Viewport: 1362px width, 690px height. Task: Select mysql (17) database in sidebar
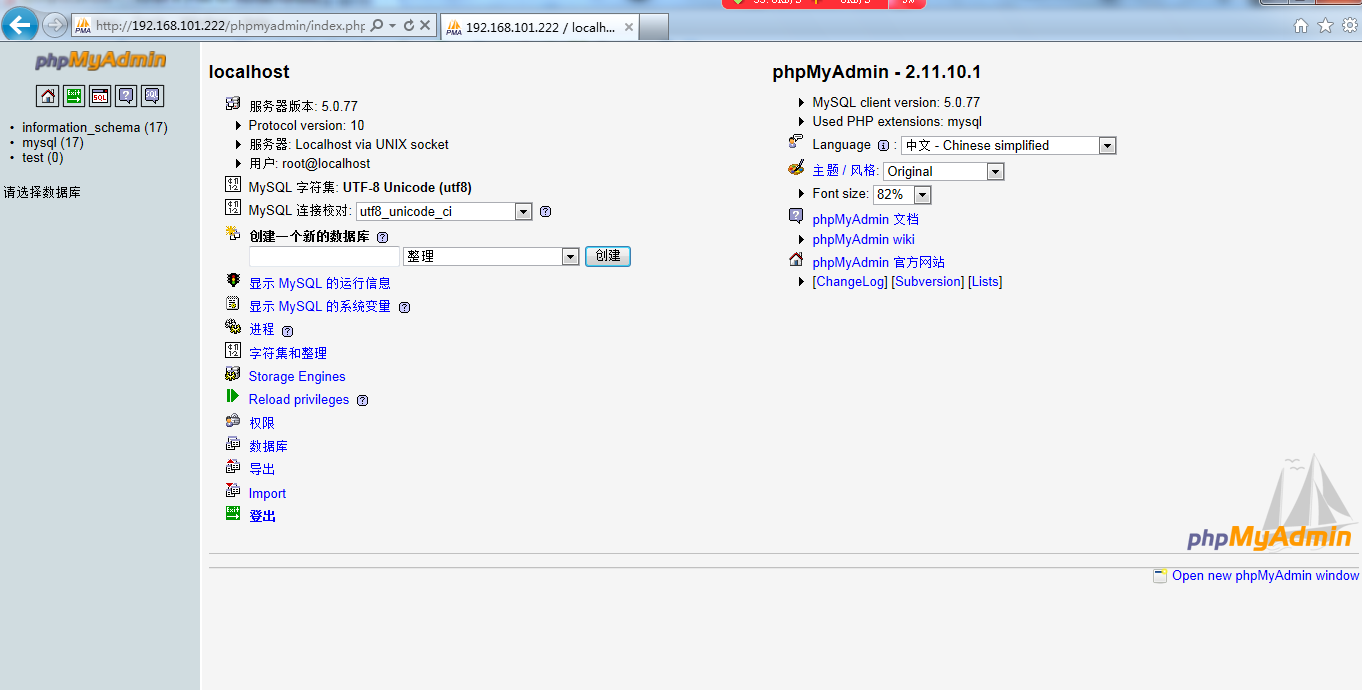tap(53, 142)
